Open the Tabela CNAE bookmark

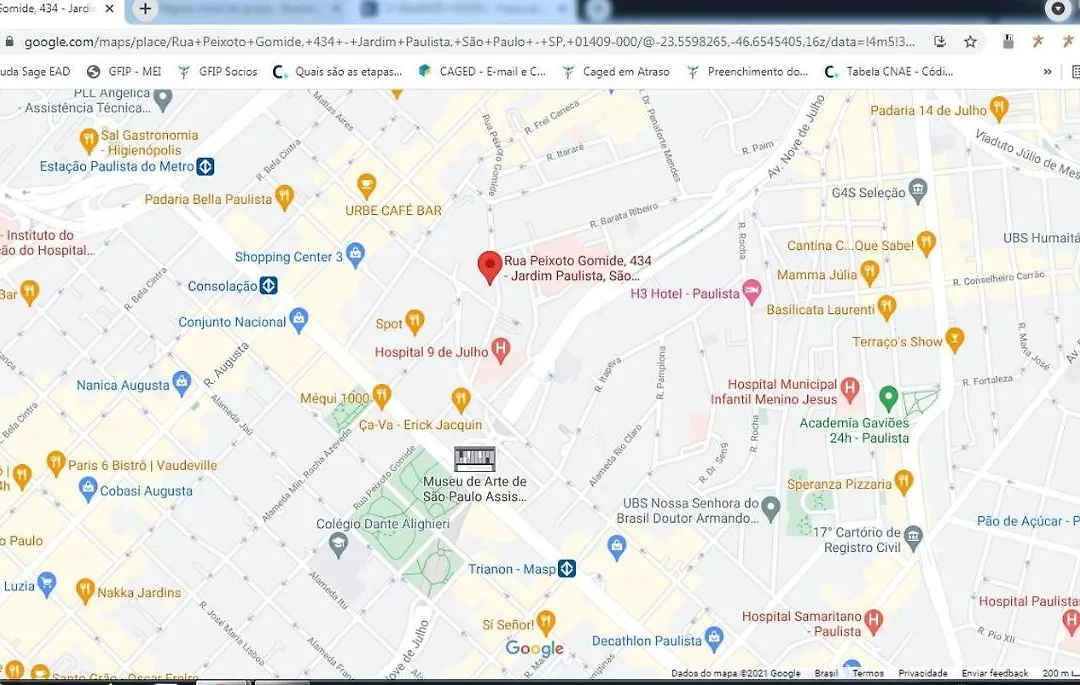pos(889,72)
